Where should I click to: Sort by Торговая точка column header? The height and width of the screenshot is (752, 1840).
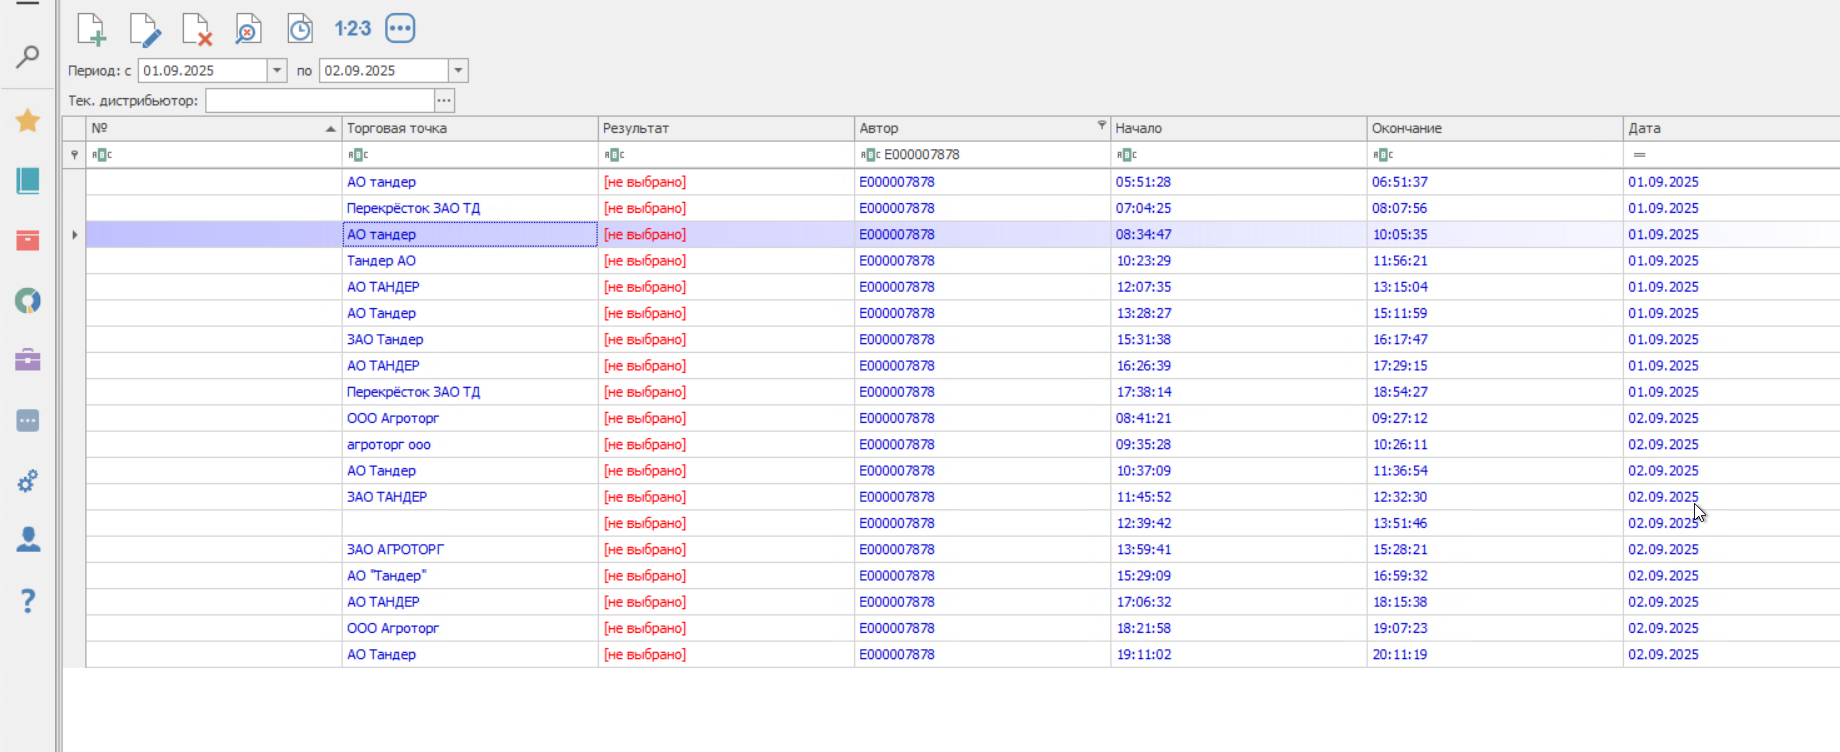[x=470, y=129]
